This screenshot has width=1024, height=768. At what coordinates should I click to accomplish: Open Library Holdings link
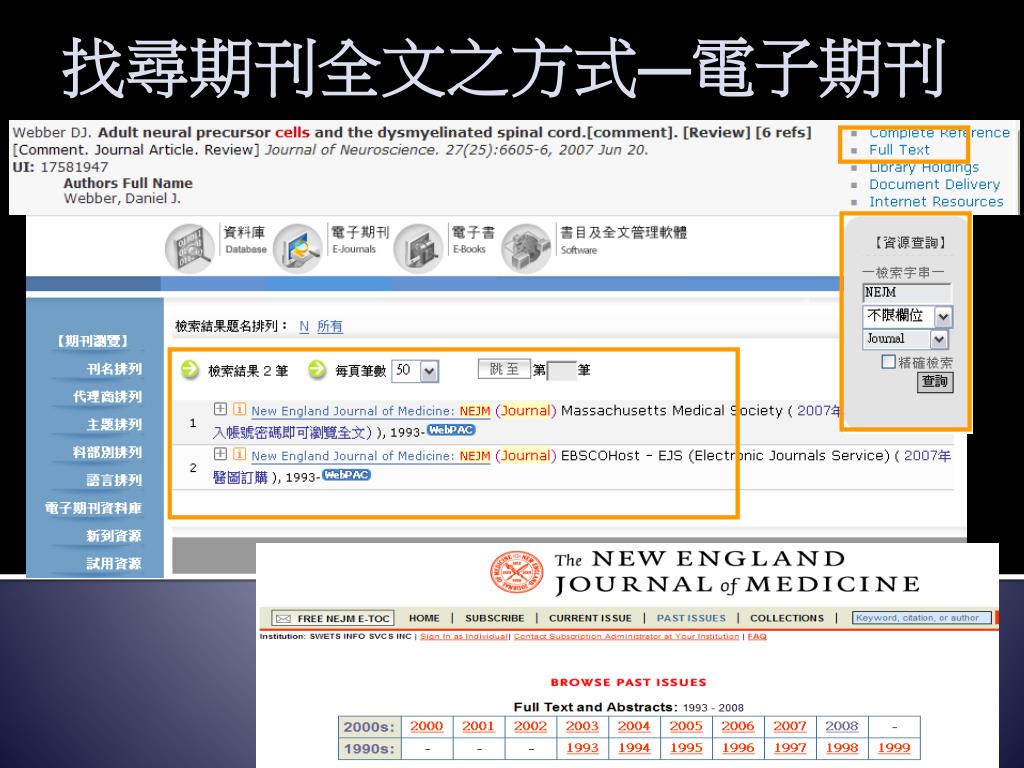tap(923, 167)
